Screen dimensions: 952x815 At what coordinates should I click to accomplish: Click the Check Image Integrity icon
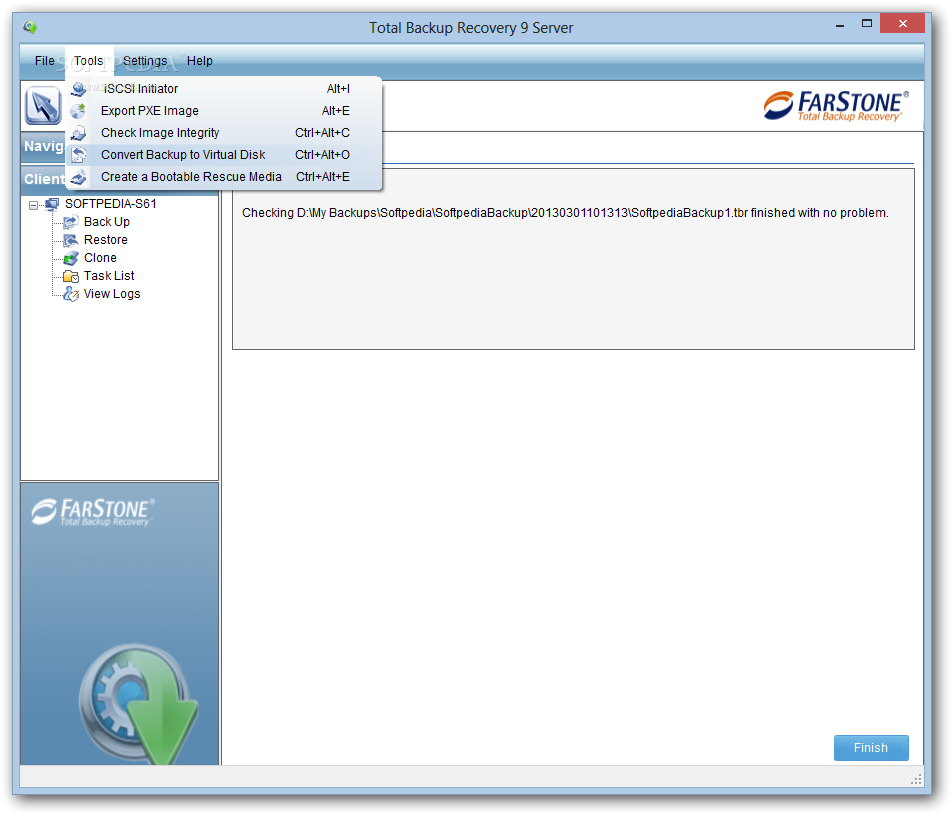pos(78,132)
